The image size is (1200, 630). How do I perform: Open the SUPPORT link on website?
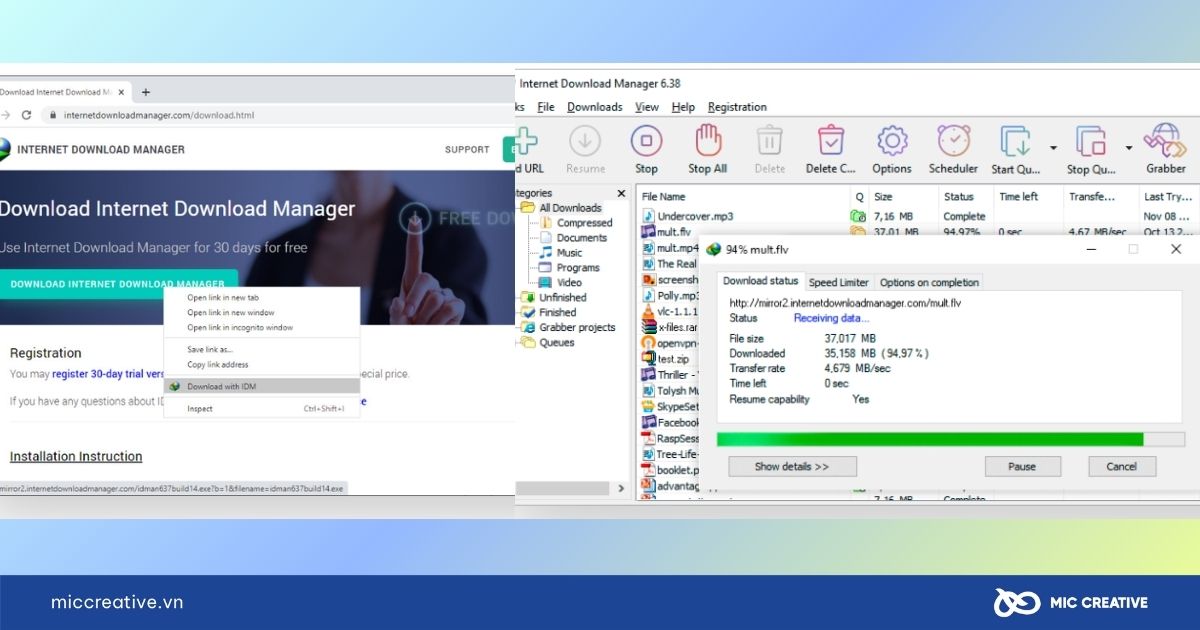(x=467, y=149)
